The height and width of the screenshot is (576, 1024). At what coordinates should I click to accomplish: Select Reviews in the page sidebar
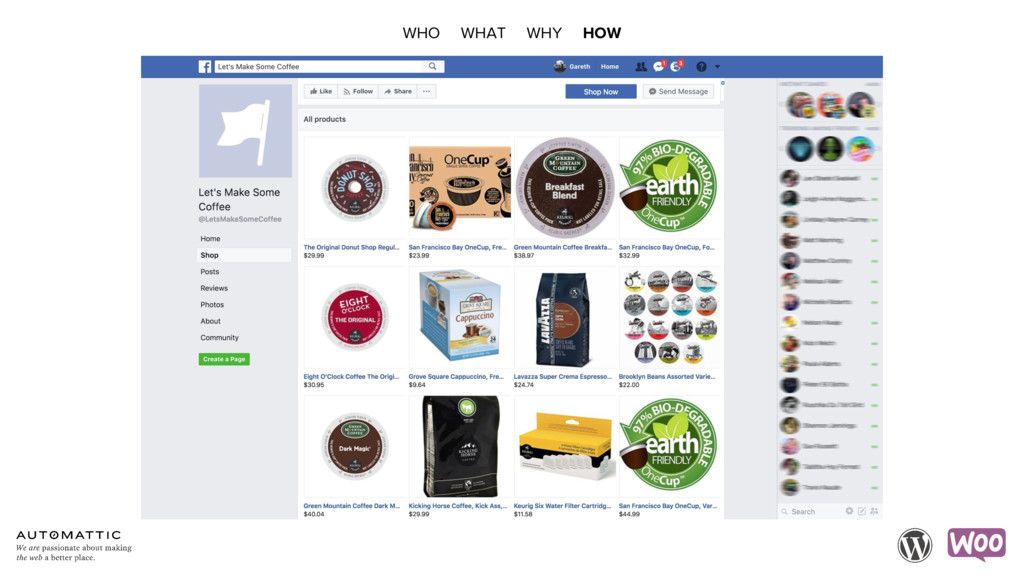tap(214, 288)
